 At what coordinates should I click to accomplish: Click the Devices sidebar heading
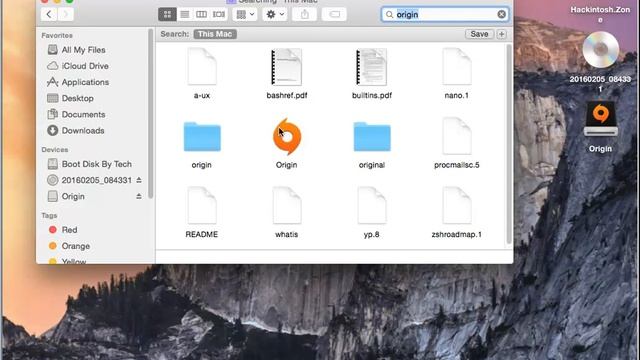(55, 150)
